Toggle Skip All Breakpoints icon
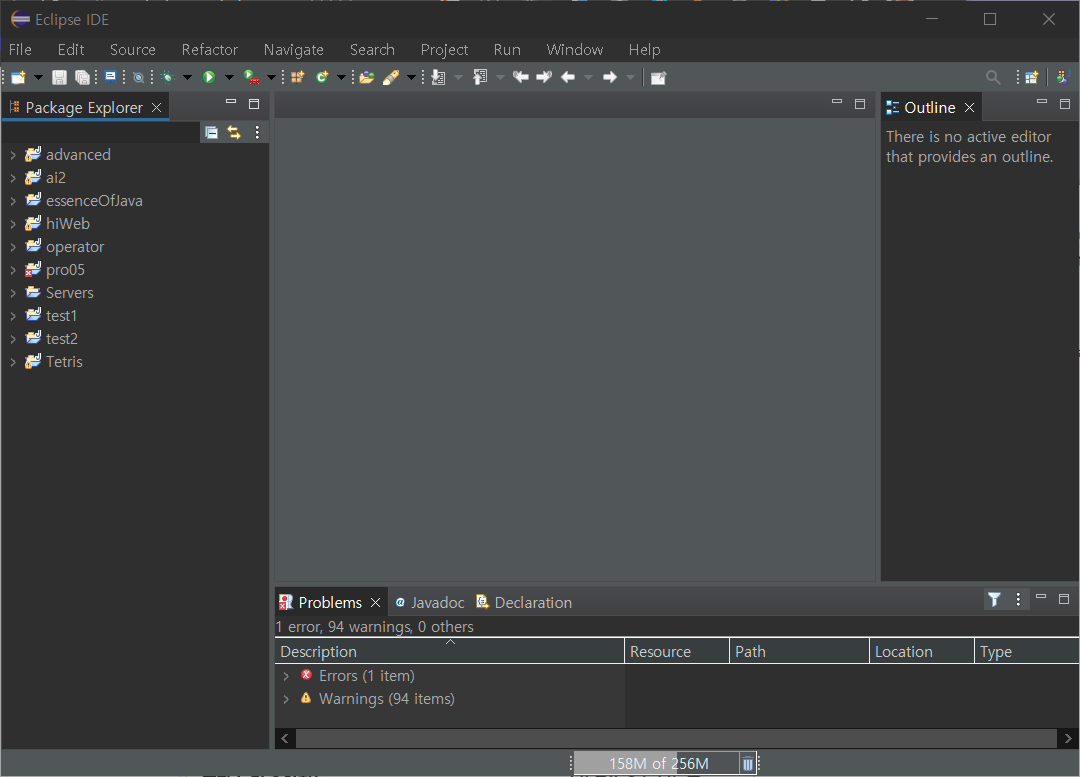This screenshot has width=1080, height=777. click(138, 77)
